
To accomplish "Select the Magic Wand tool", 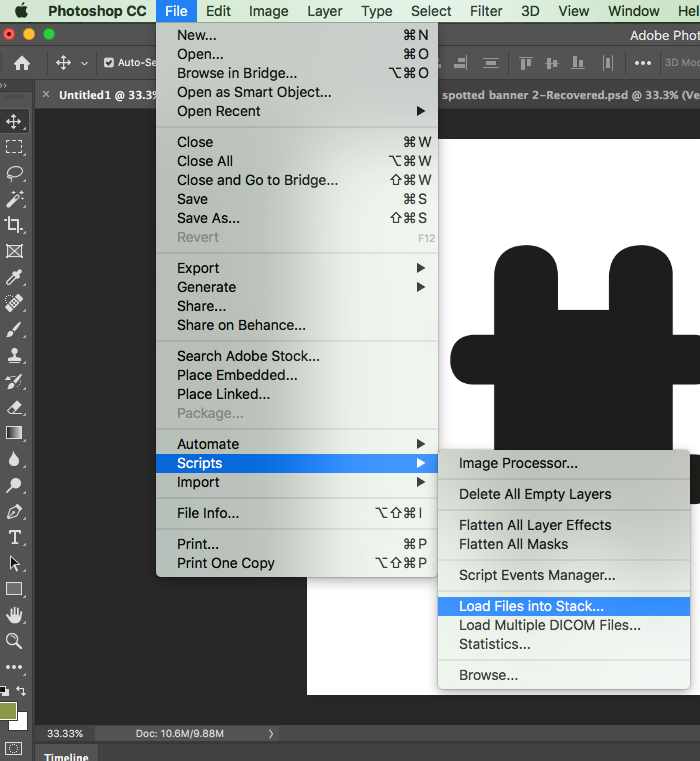I will pyautogui.click(x=14, y=199).
